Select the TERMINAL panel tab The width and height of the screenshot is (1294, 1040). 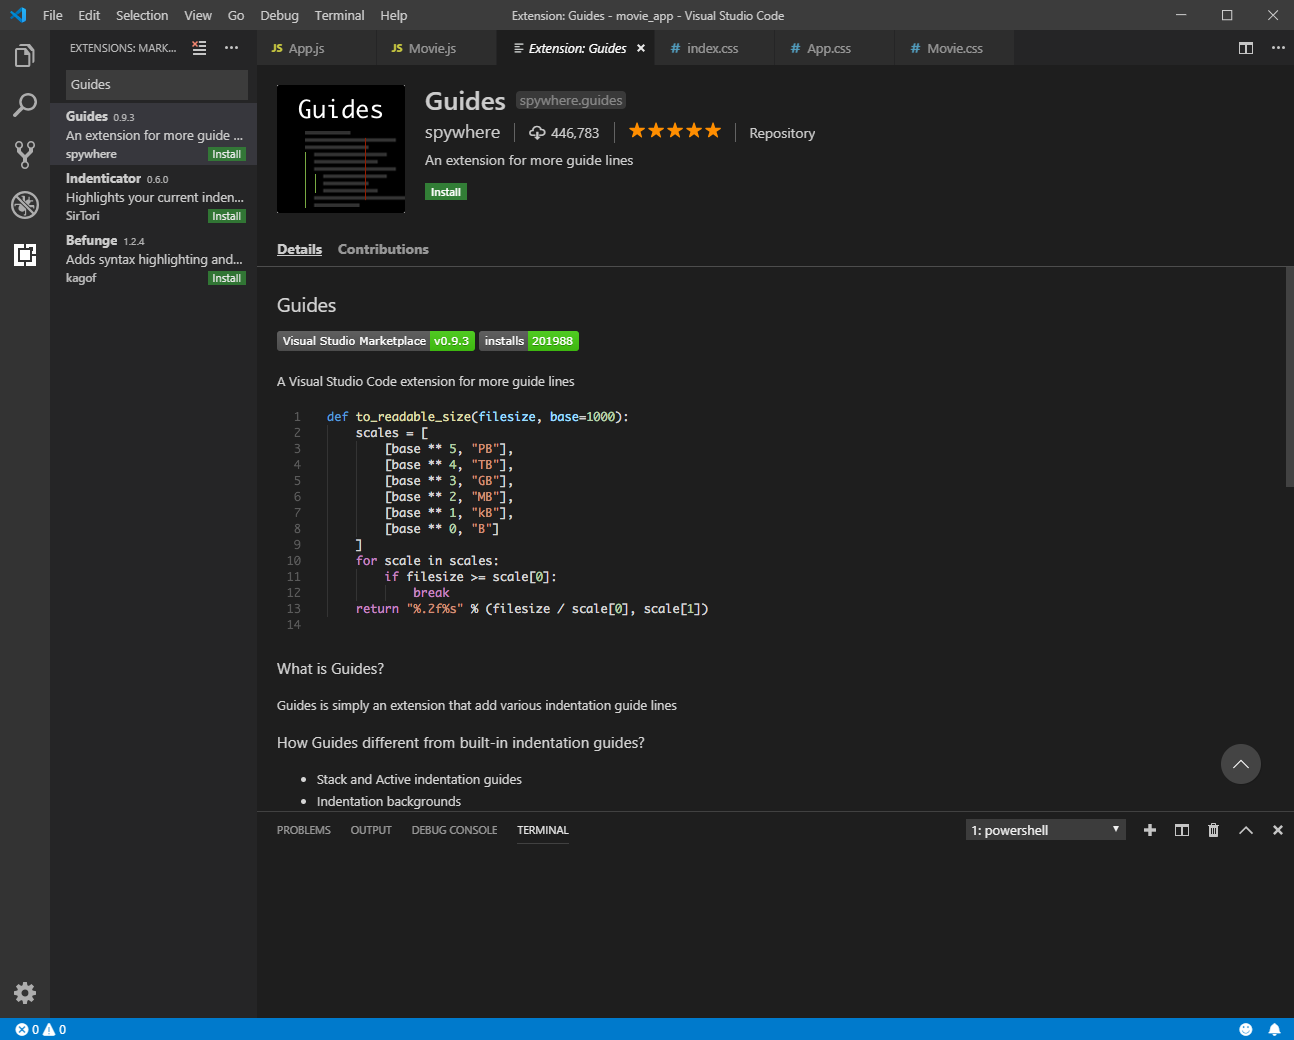coord(543,830)
